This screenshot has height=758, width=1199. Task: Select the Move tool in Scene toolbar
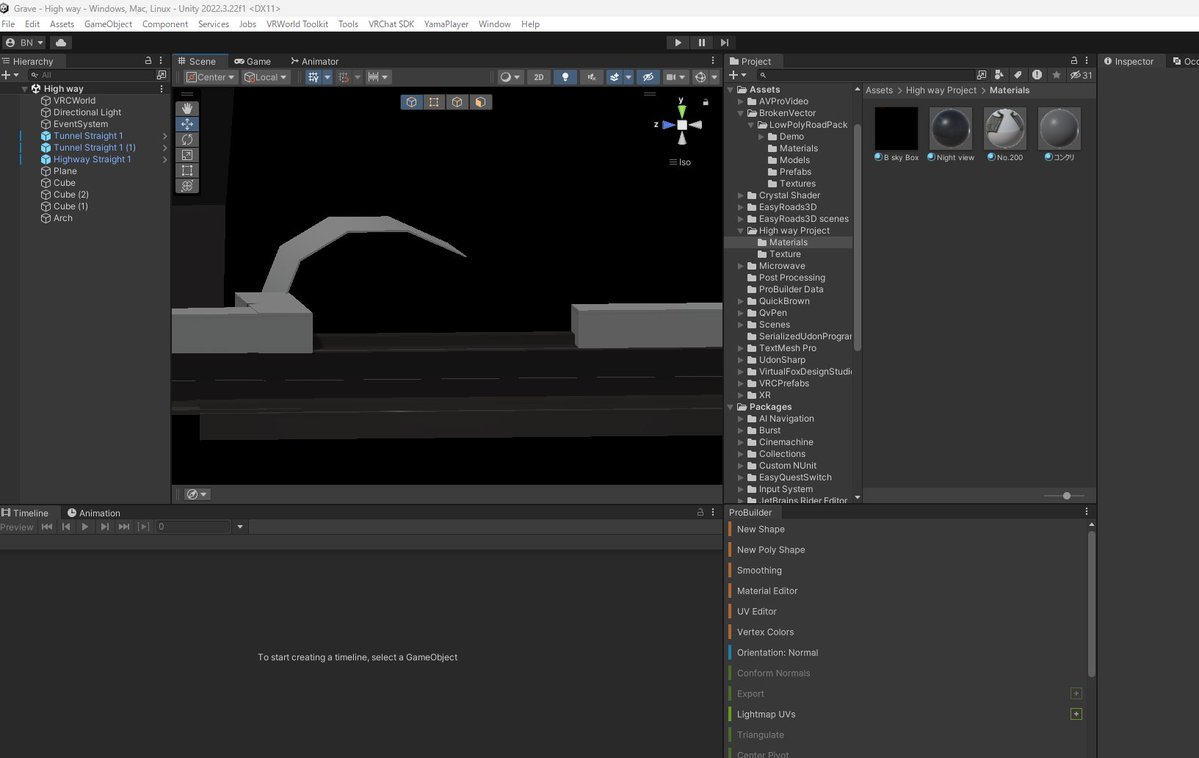187,124
